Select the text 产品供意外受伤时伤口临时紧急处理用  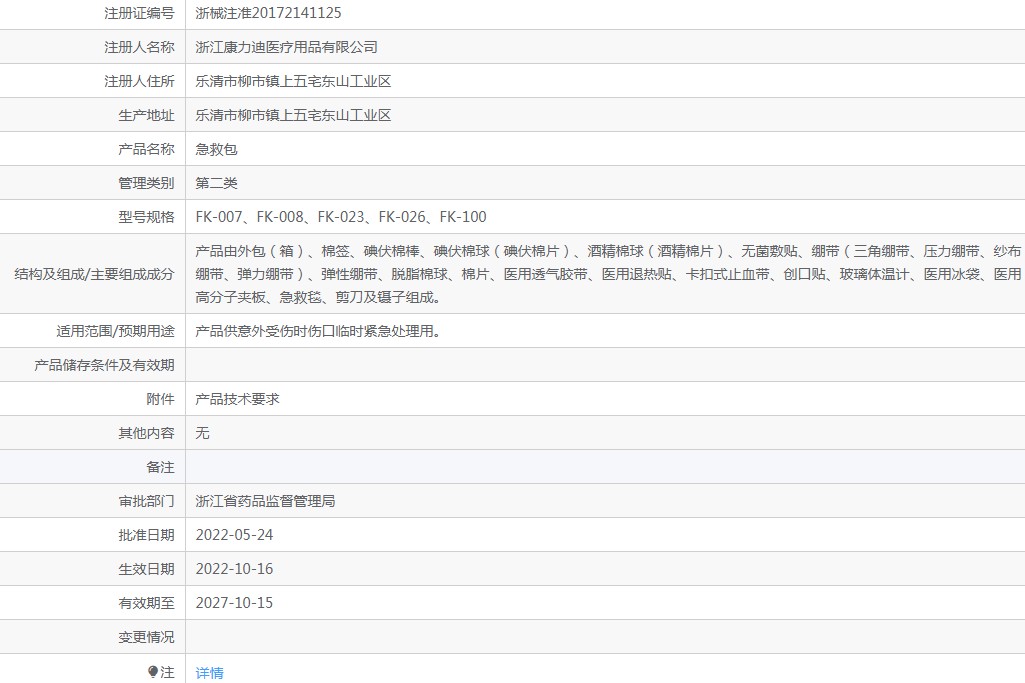(318, 331)
